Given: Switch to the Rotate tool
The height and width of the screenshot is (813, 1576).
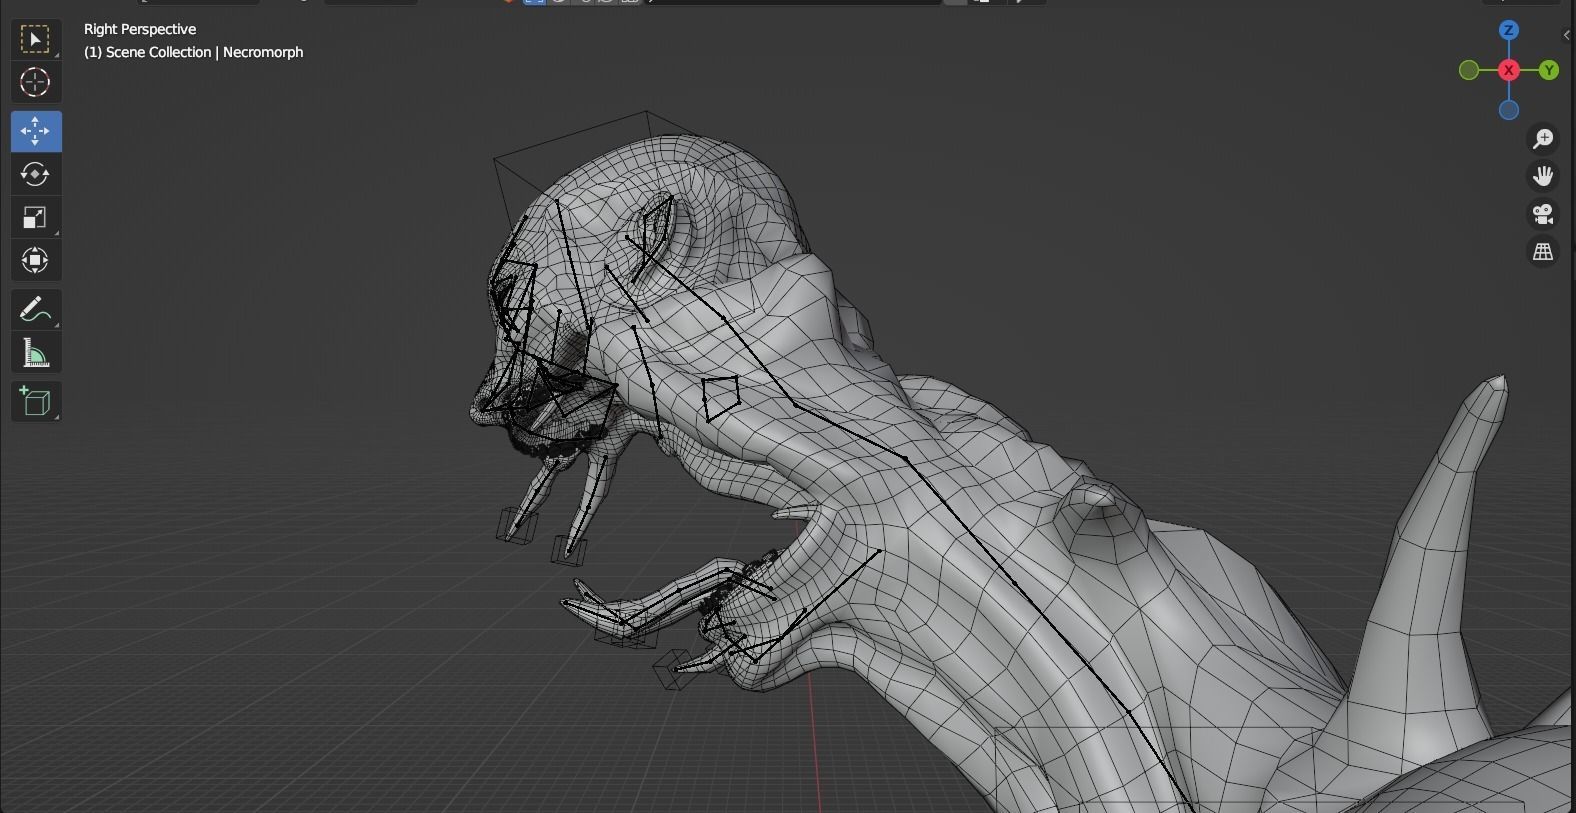Looking at the screenshot, I should pyautogui.click(x=36, y=174).
